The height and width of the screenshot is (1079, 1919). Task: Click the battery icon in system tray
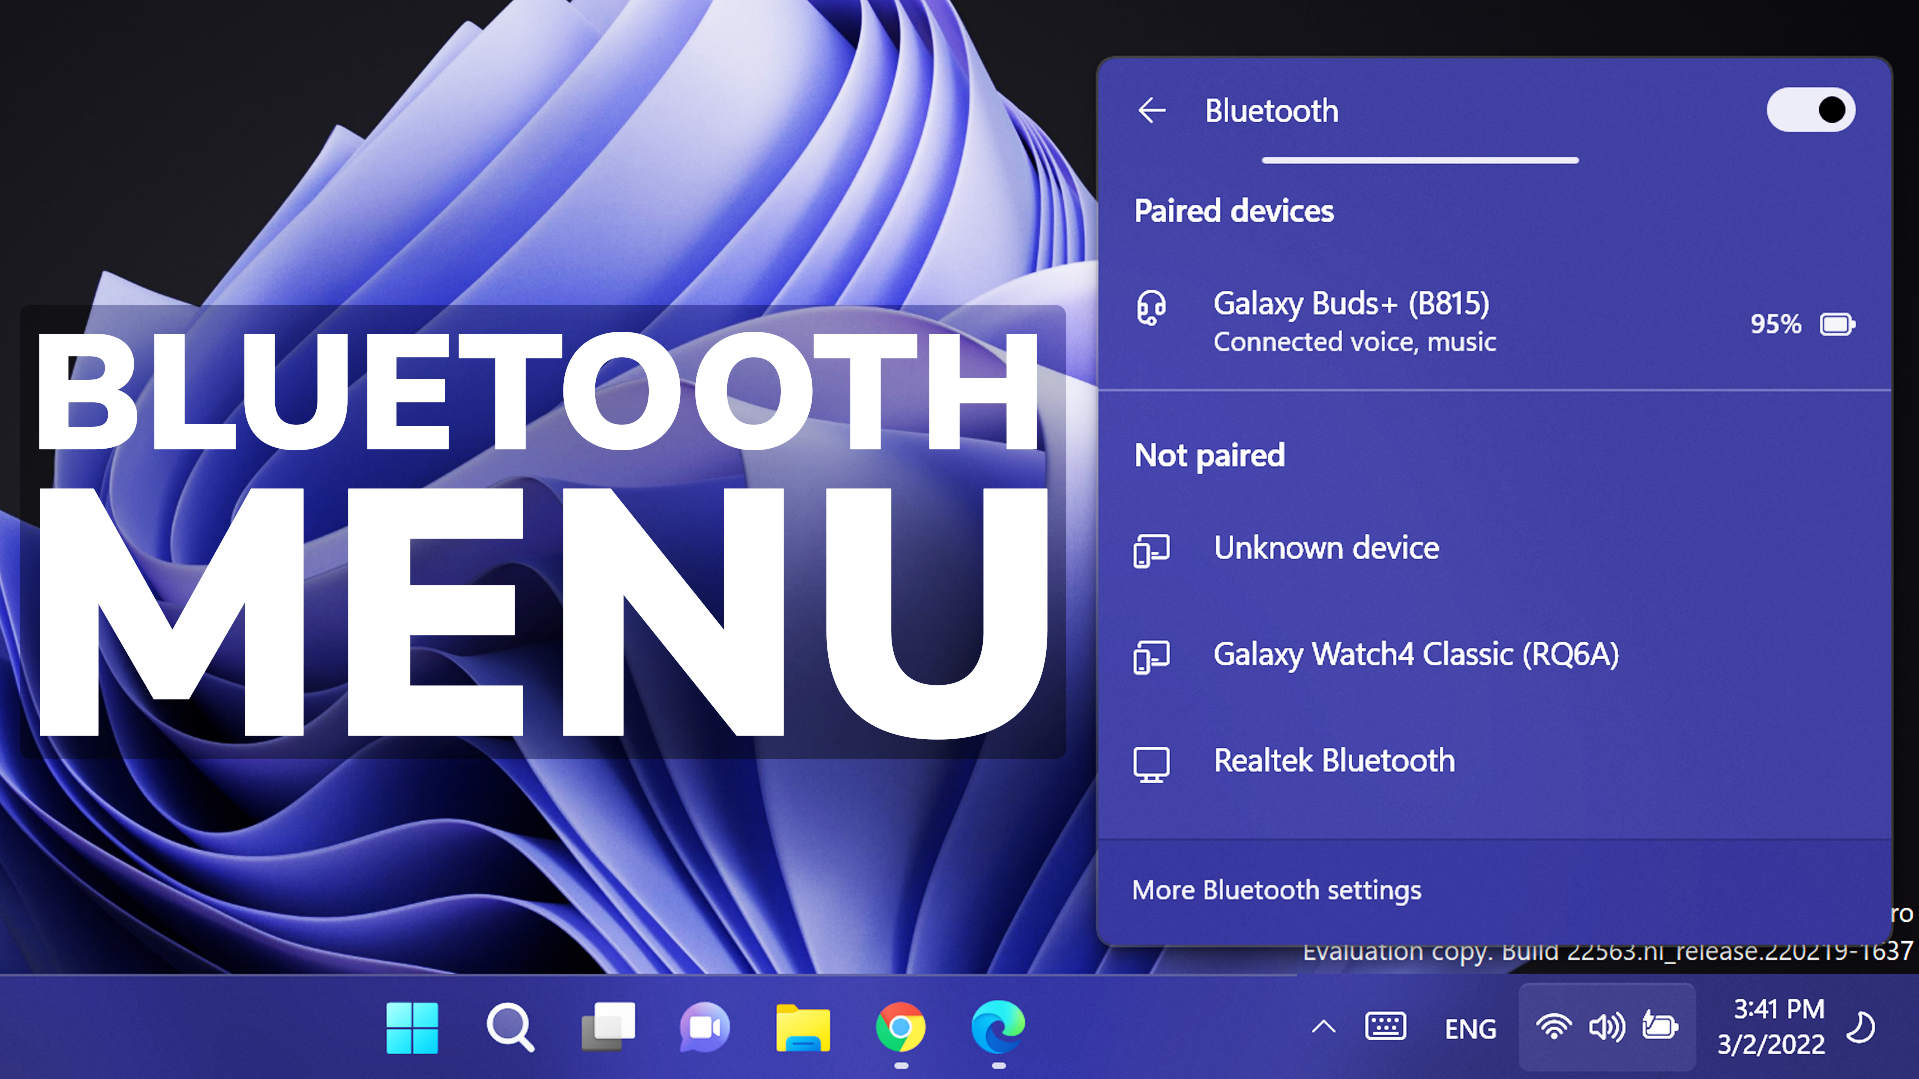[x=1660, y=1027]
